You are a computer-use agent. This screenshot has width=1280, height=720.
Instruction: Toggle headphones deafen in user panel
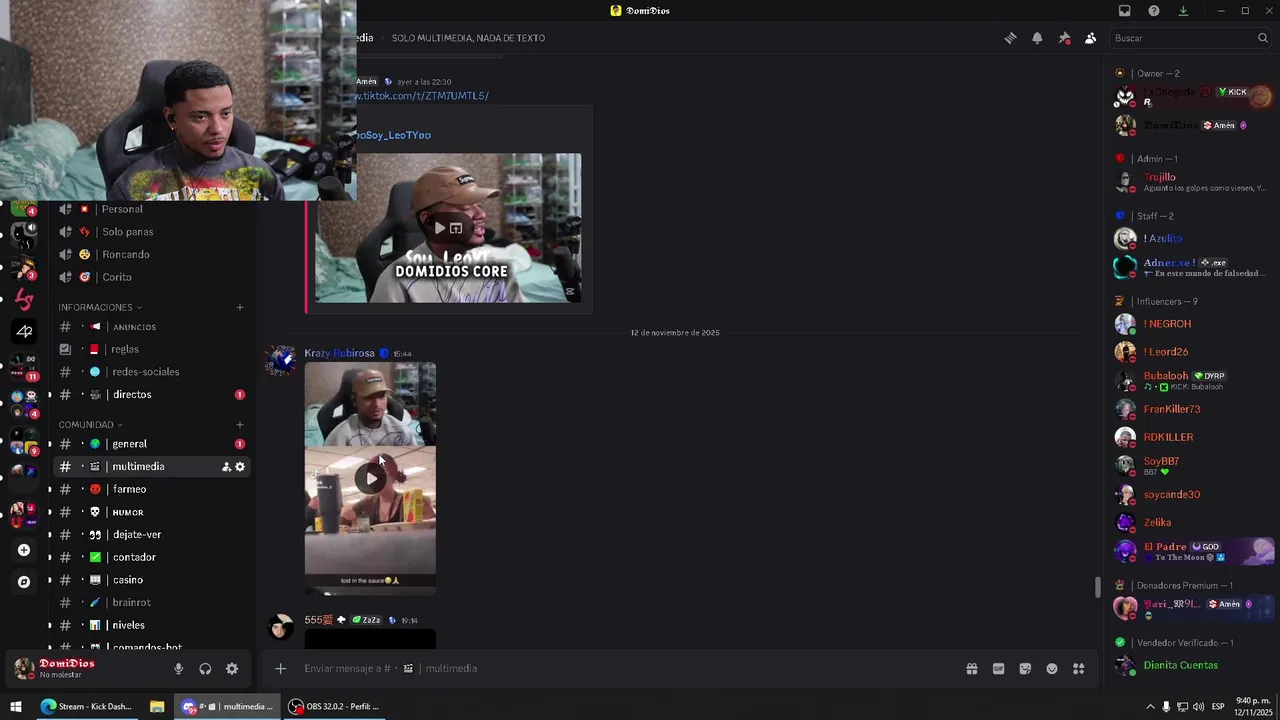(205, 669)
